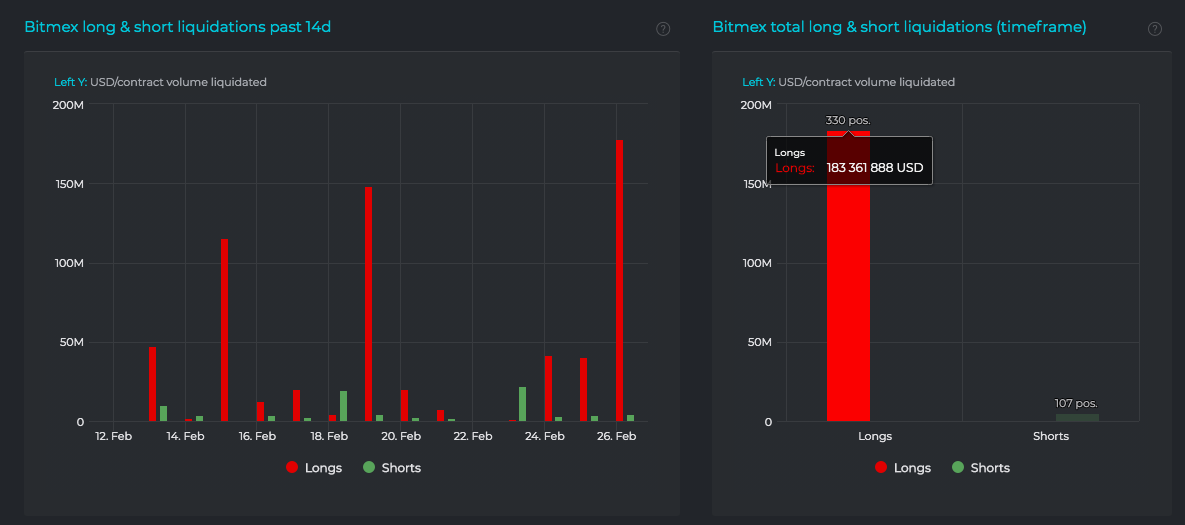Select the red Longs bar near 150M on 19 Feb
Image resolution: width=1185 pixels, height=525 pixels.
click(x=369, y=304)
